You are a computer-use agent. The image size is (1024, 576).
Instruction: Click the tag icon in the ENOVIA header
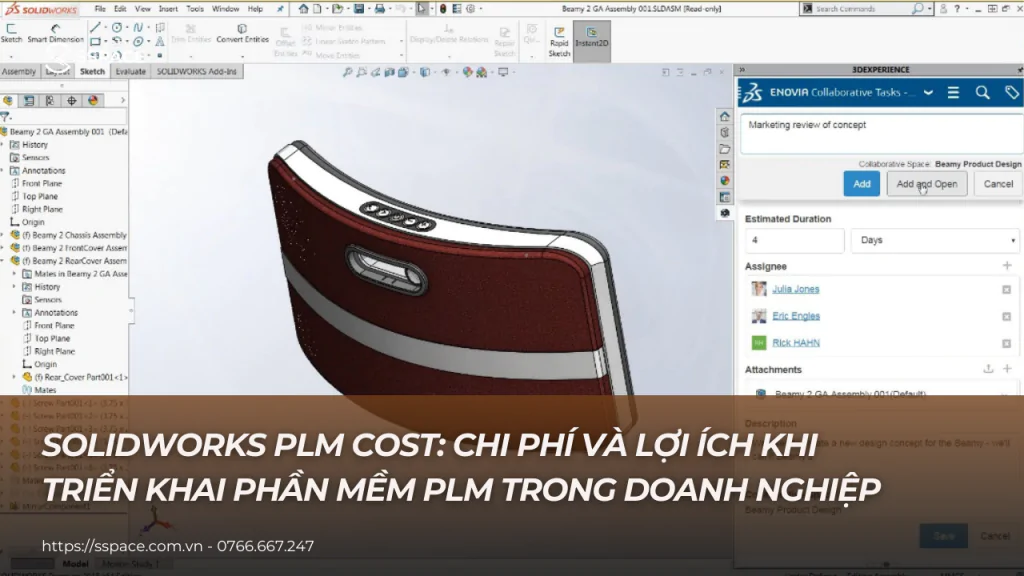coord(1012,93)
